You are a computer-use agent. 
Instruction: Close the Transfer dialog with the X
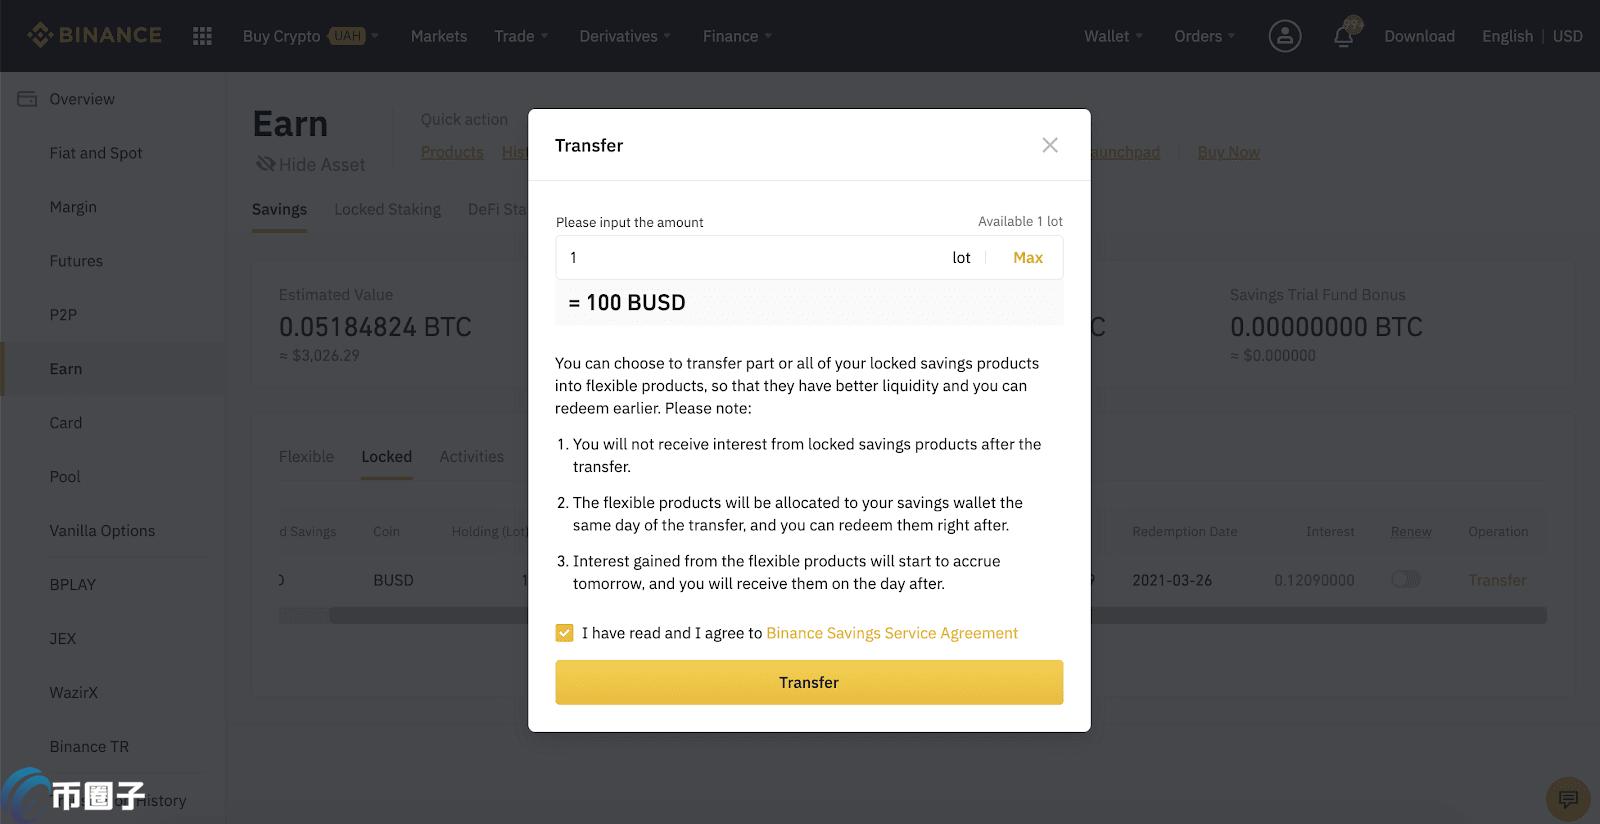click(1050, 145)
